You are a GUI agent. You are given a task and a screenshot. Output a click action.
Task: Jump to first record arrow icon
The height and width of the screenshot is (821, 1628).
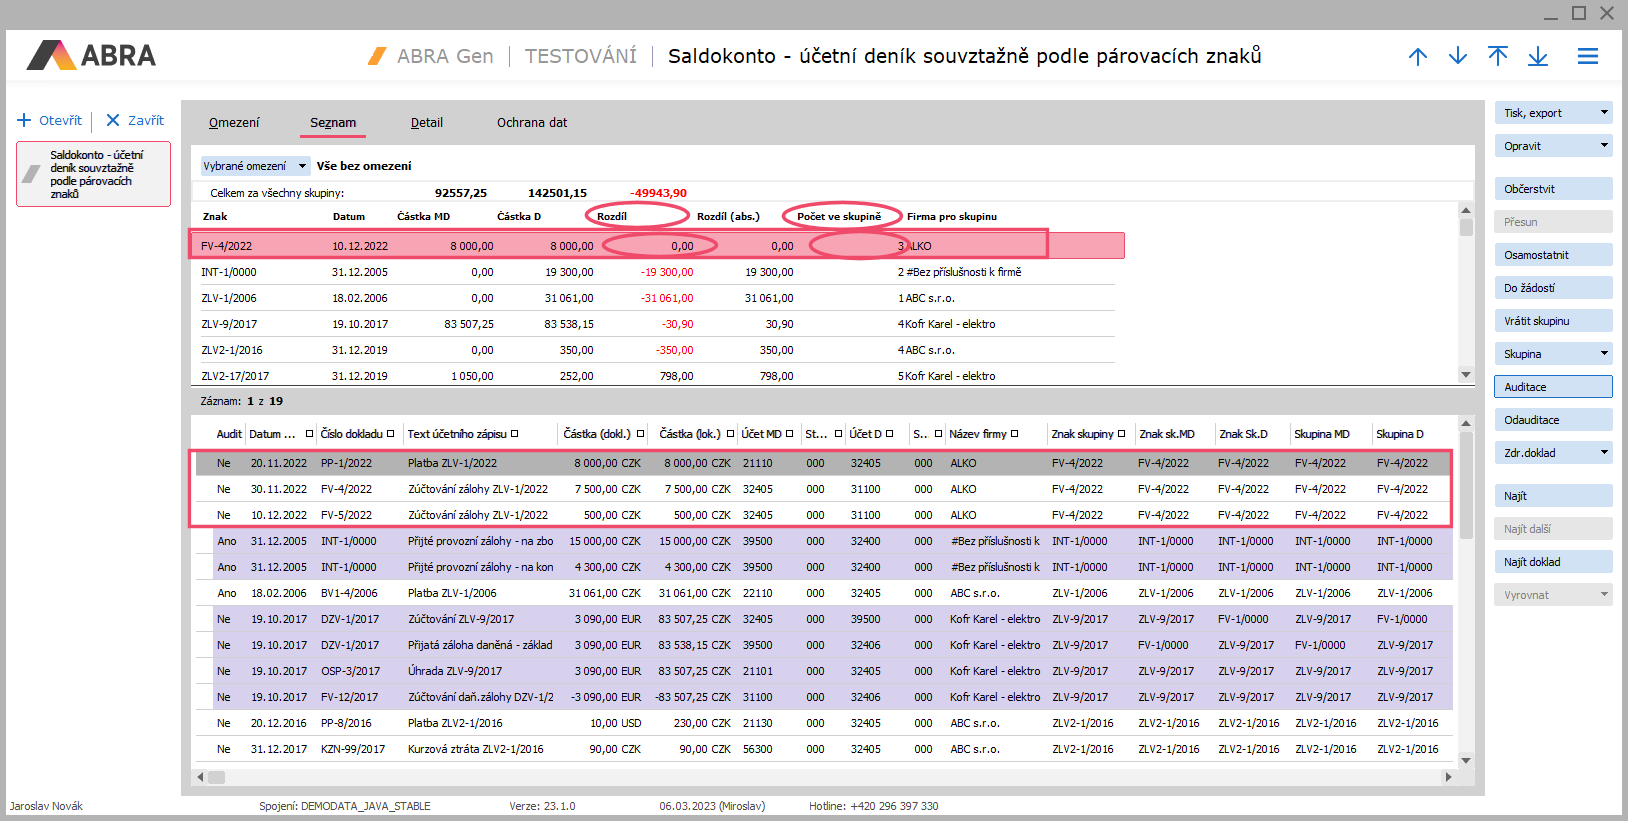[x=1497, y=56]
